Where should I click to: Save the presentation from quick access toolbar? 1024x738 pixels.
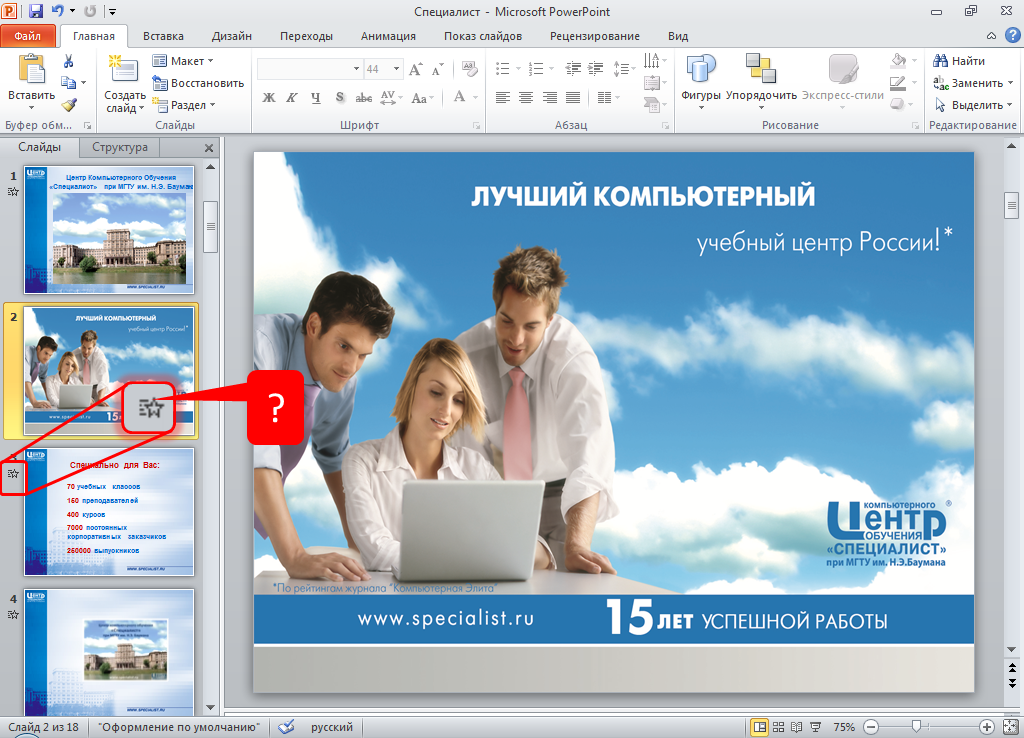(36, 11)
